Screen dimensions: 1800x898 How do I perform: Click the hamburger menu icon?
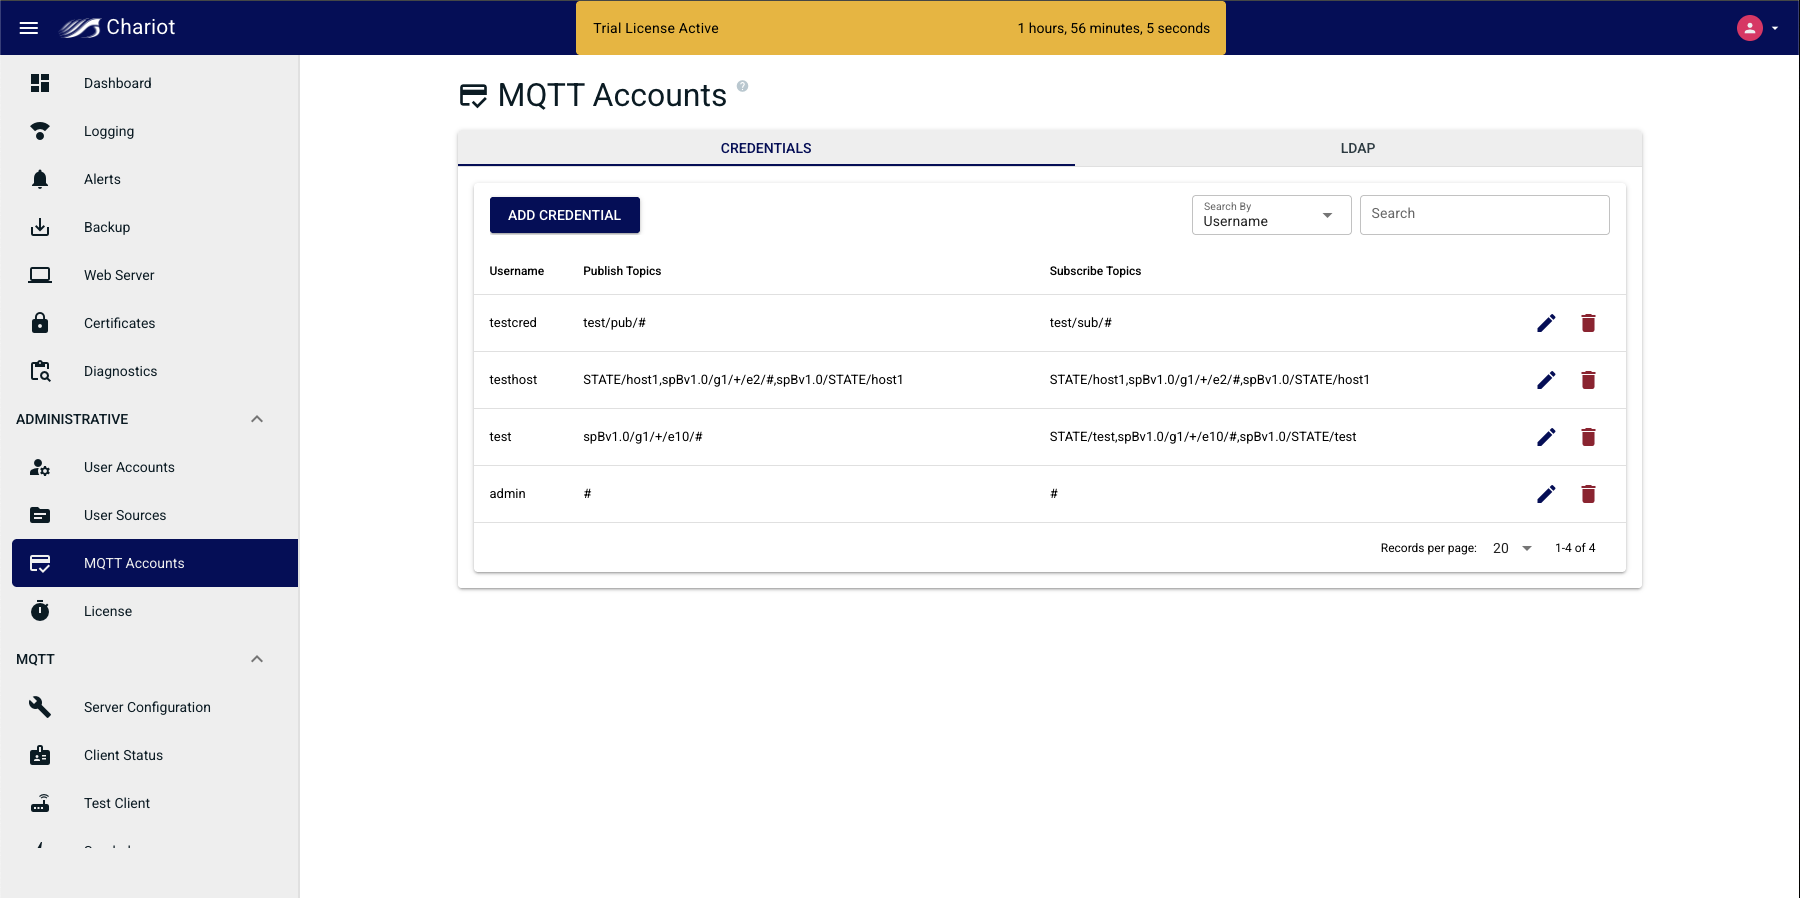click(29, 28)
